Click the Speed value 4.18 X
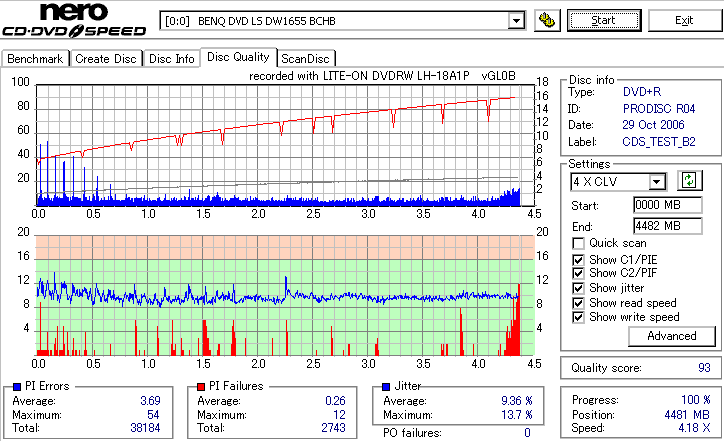This screenshot has width=724, height=441. point(694,428)
